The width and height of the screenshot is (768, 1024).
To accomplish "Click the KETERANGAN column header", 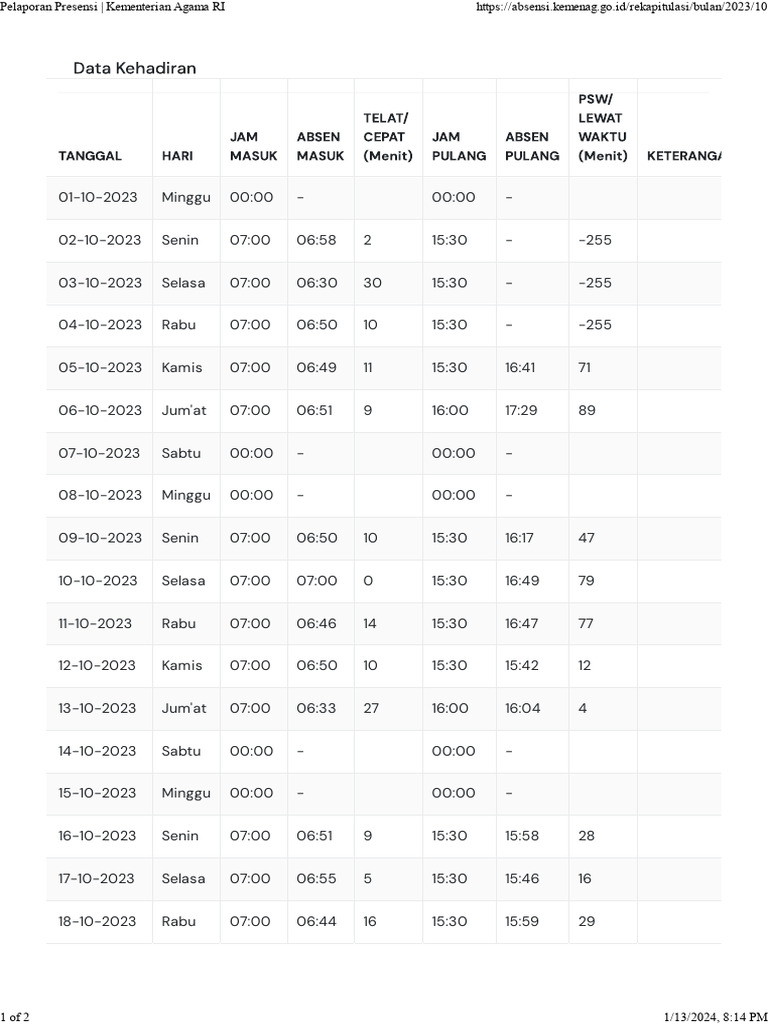I will click(x=684, y=156).
